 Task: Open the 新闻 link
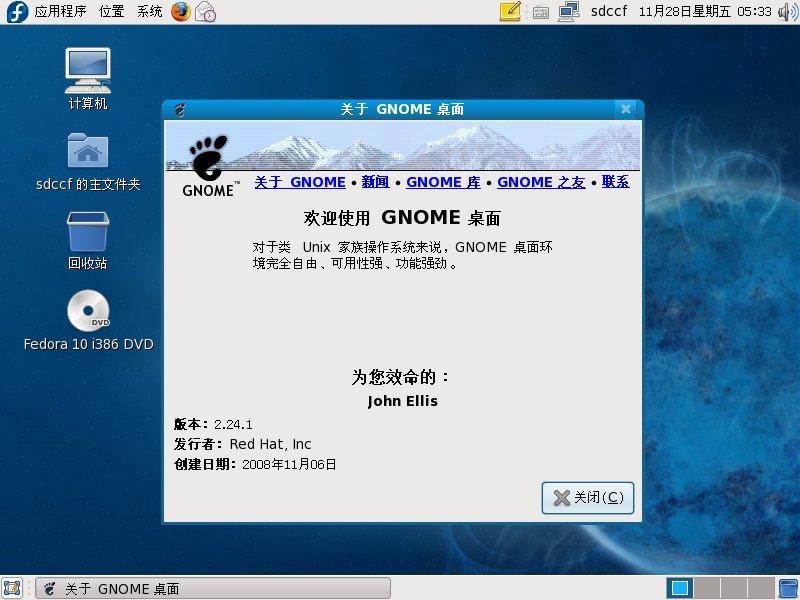[375, 182]
